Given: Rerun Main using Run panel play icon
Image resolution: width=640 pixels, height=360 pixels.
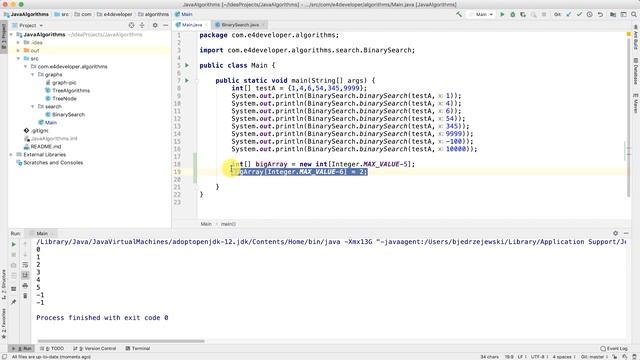Looking at the screenshot, I should click(13, 244).
